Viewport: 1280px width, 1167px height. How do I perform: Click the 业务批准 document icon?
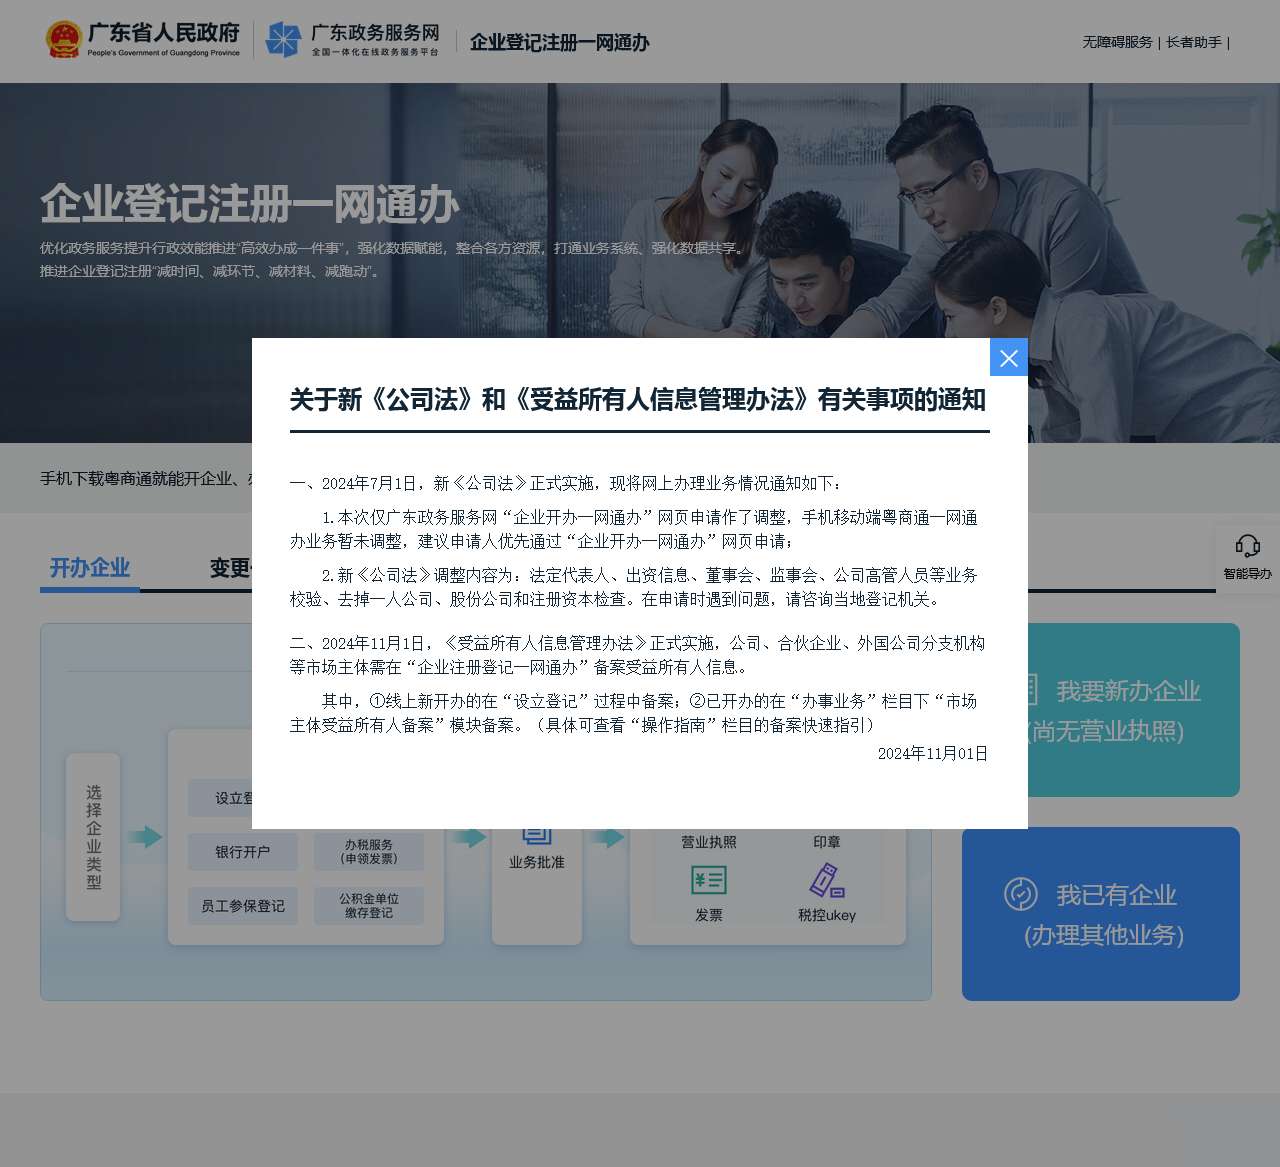537,834
